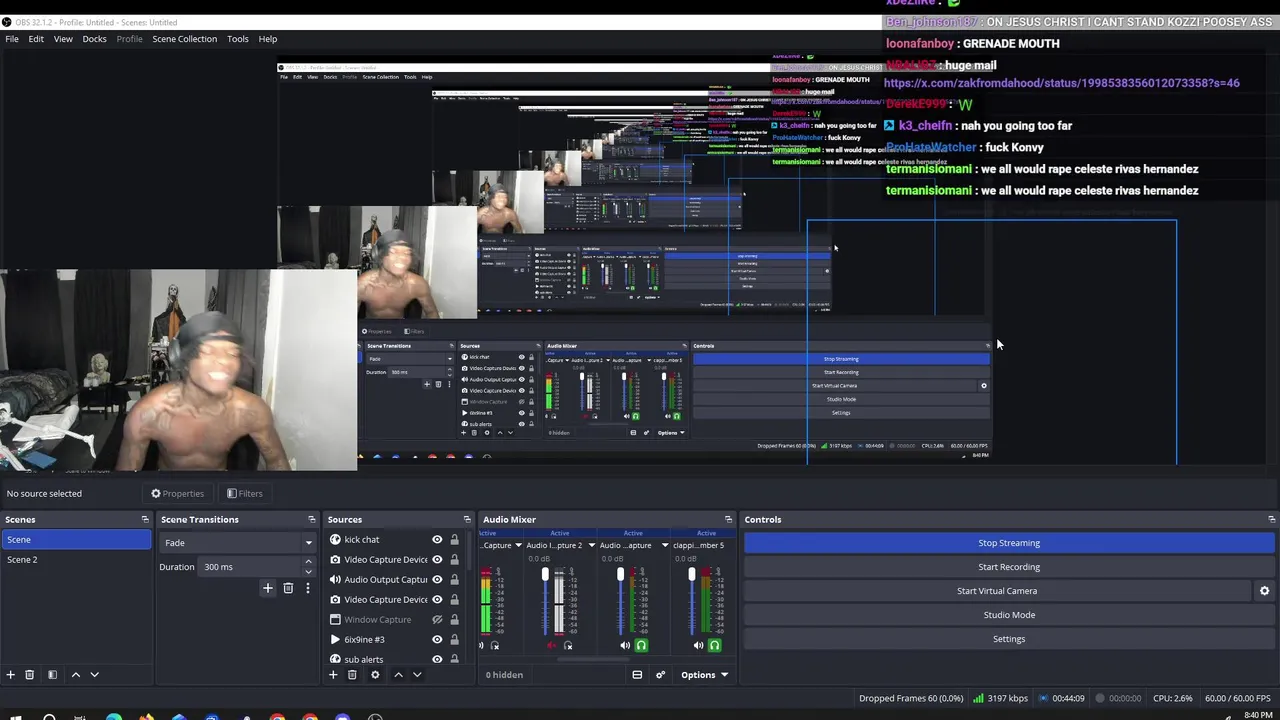This screenshot has height=720, width=1280.
Task: Float the Sources dock panel
Action: (466, 520)
